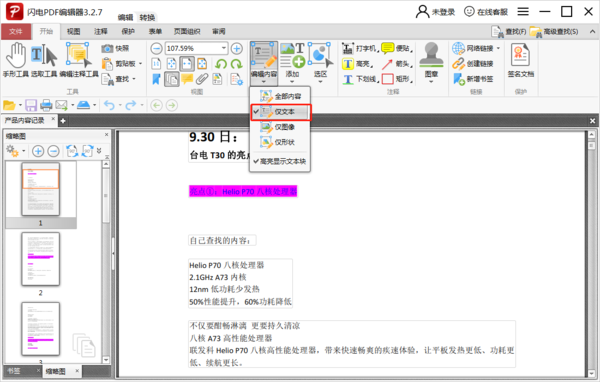Click 创建链接 create link
The image size is (600, 382).
pos(473,64)
